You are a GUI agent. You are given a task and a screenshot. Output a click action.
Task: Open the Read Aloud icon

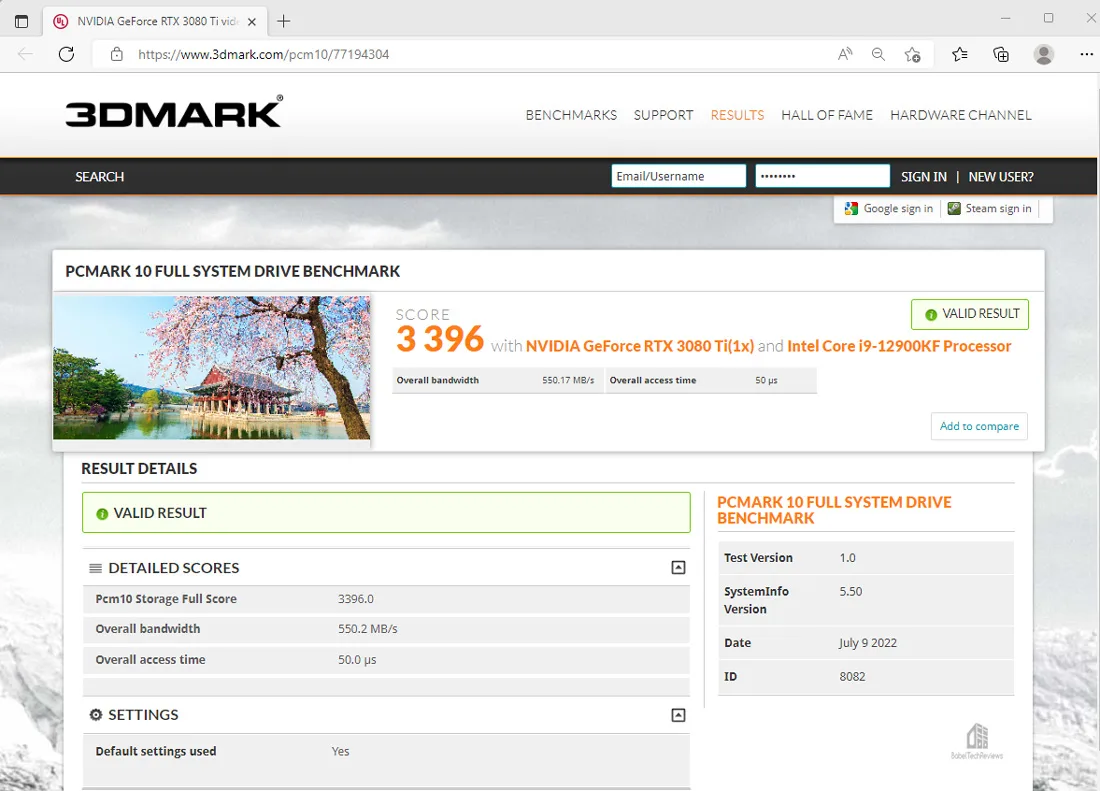[845, 54]
